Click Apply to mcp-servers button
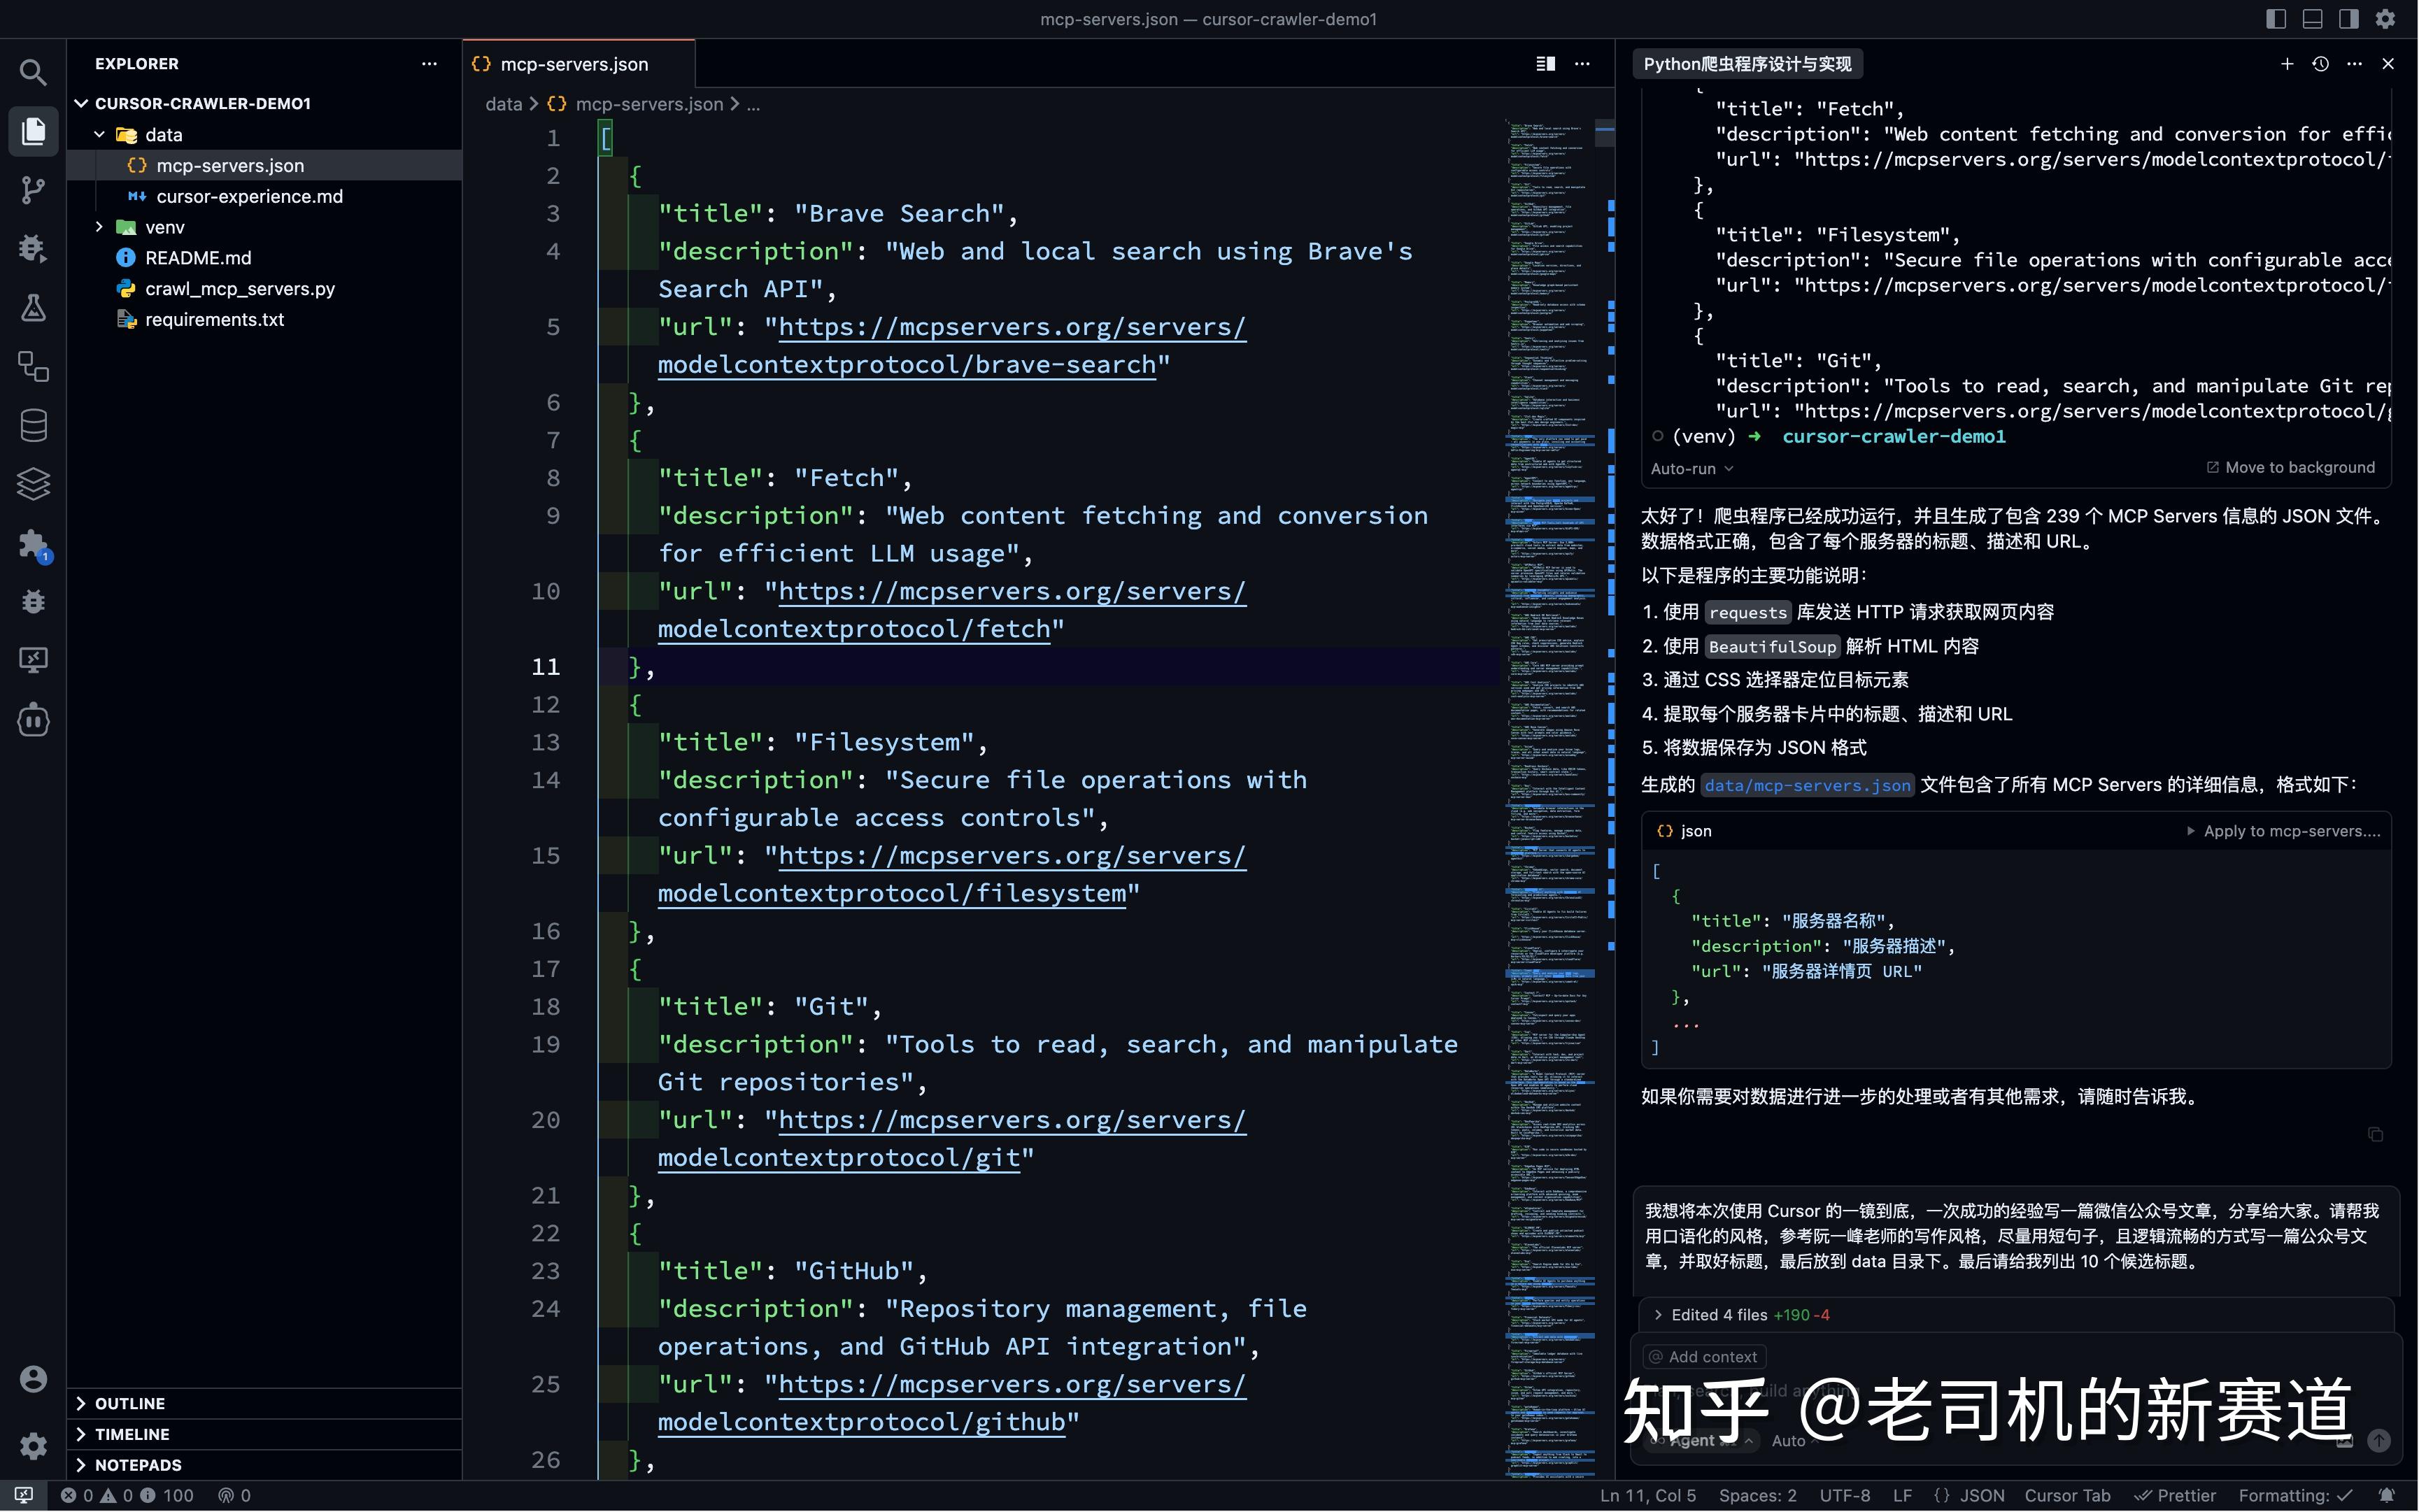 2284,831
